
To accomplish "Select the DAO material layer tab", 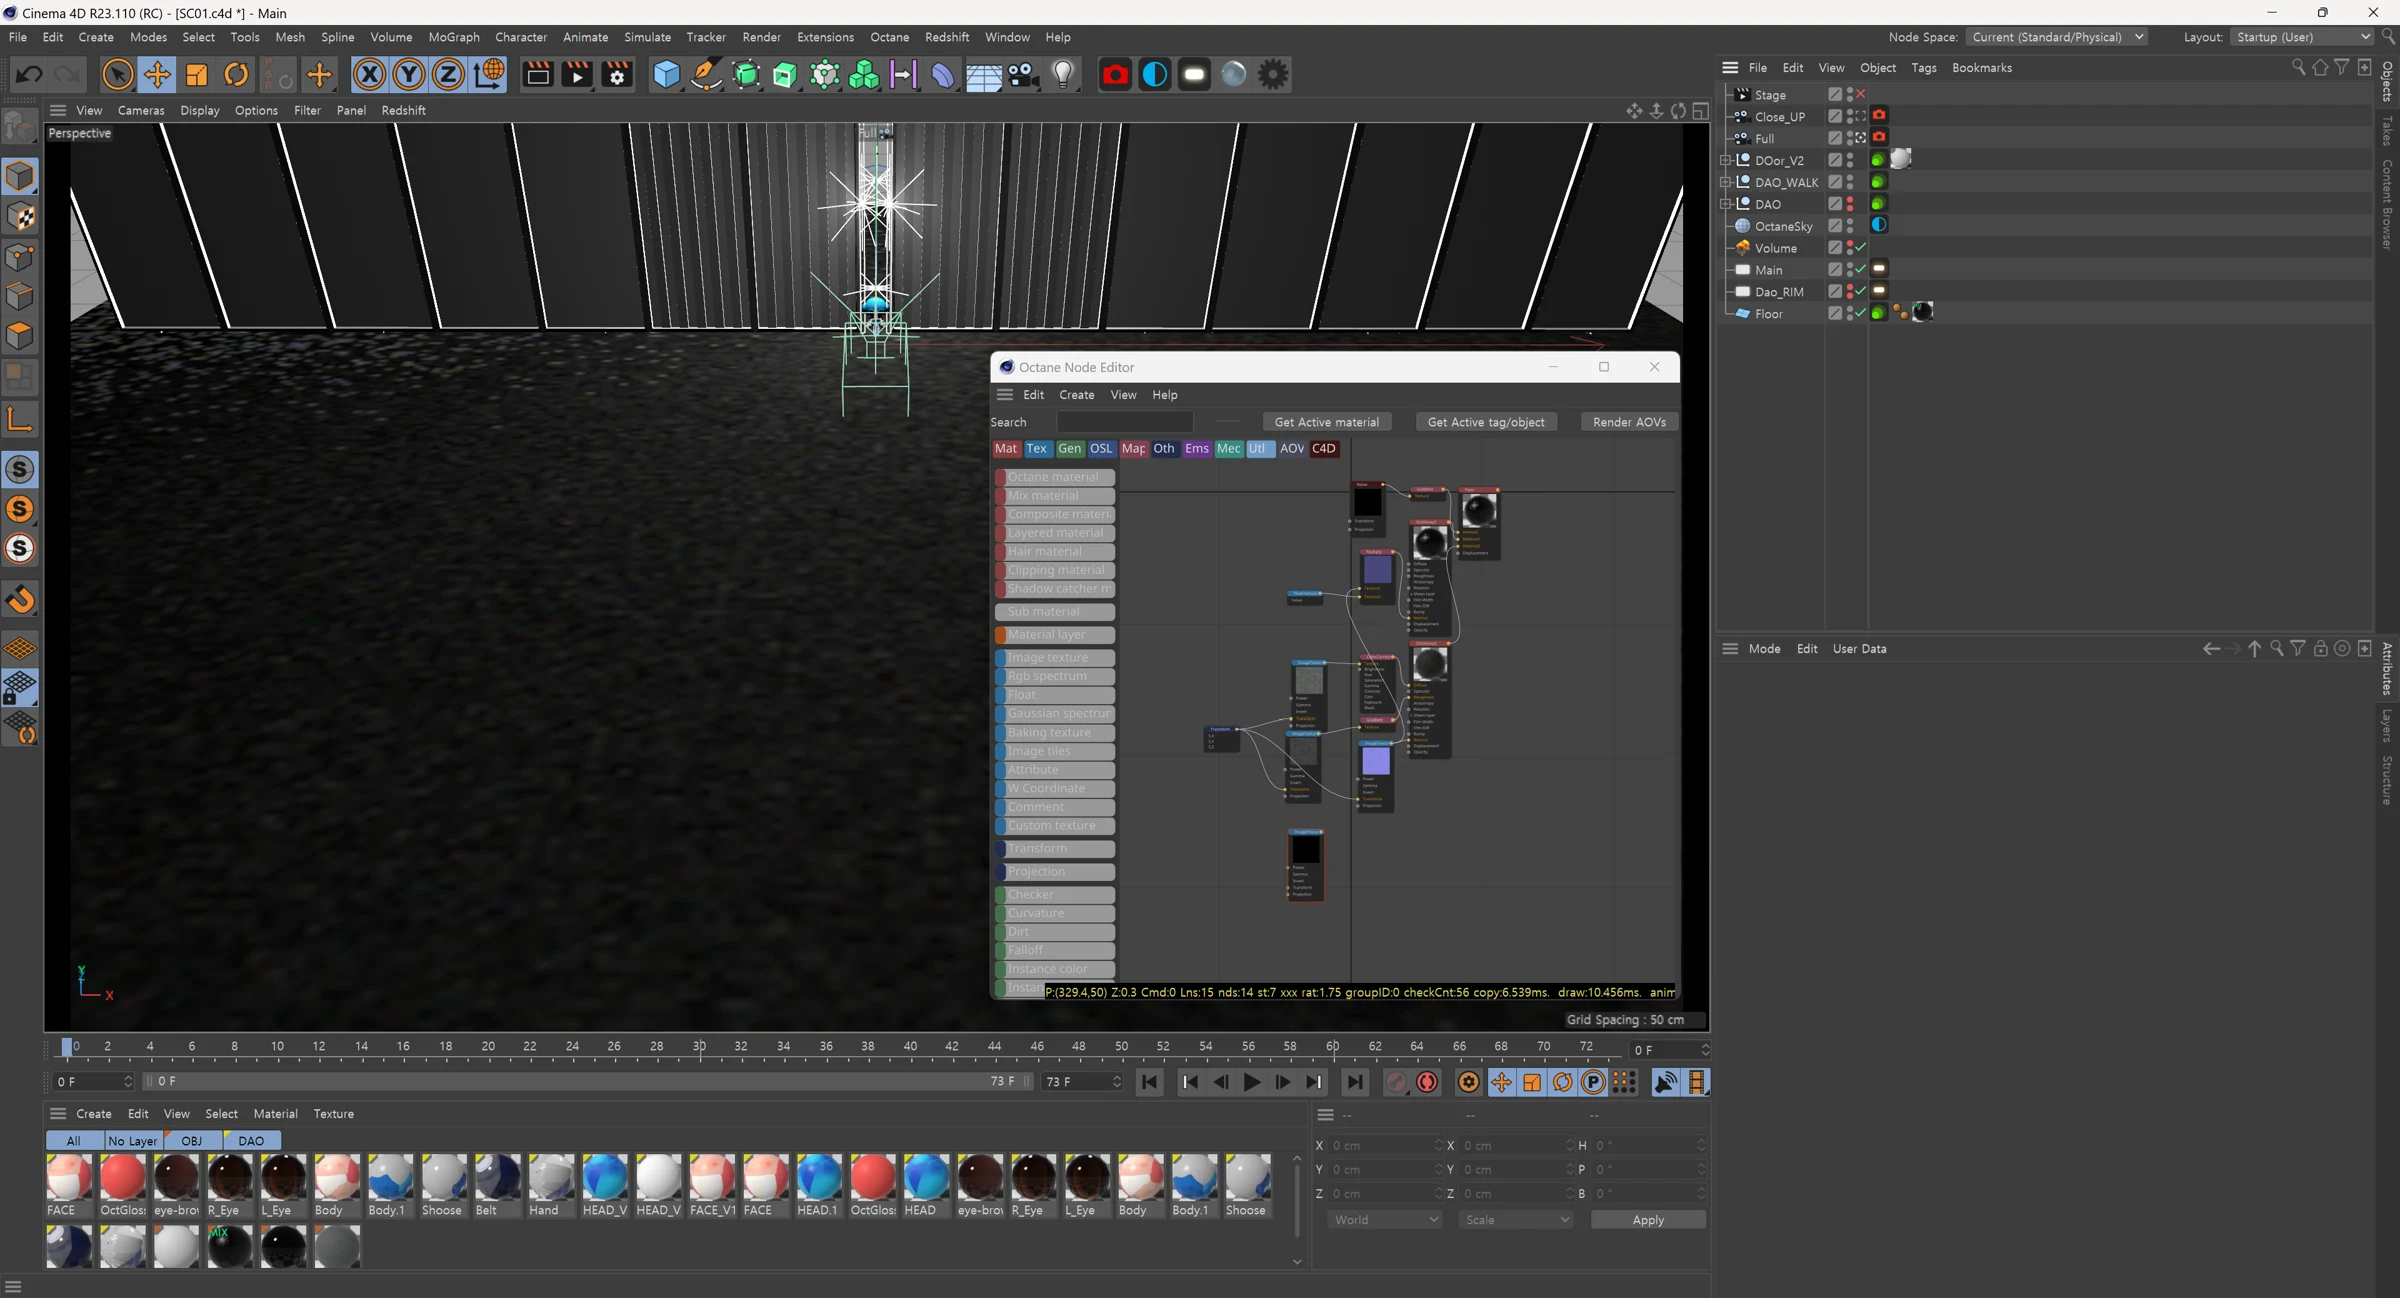I will (x=251, y=1141).
